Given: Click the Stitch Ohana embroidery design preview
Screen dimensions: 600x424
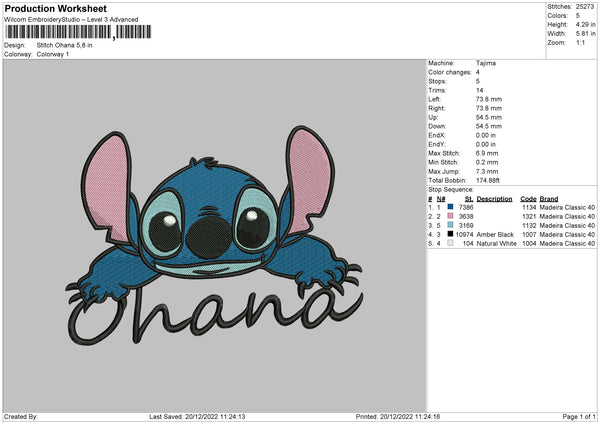Looking at the screenshot, I should pos(214,235).
